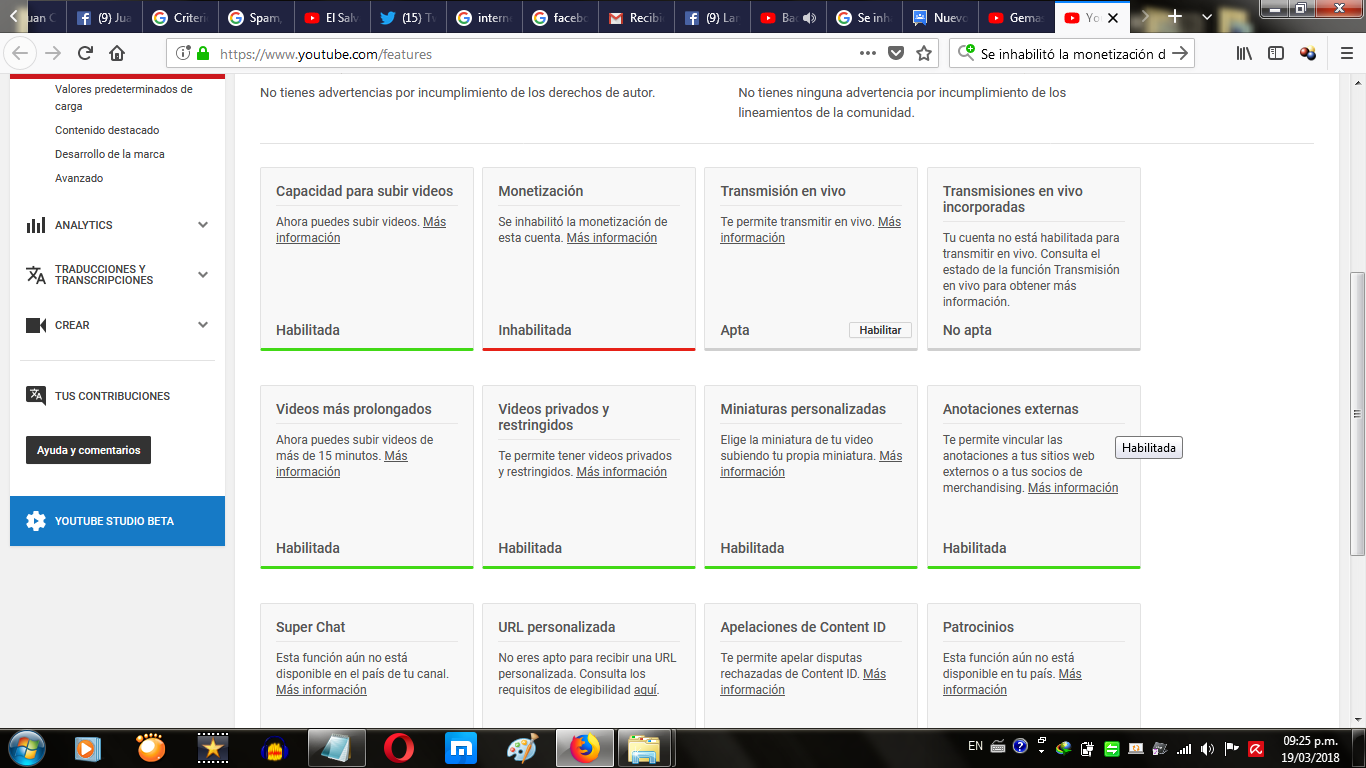Select the Crear video camera icon
Viewport: 1366px width, 768px height.
pyautogui.click(x=36, y=325)
